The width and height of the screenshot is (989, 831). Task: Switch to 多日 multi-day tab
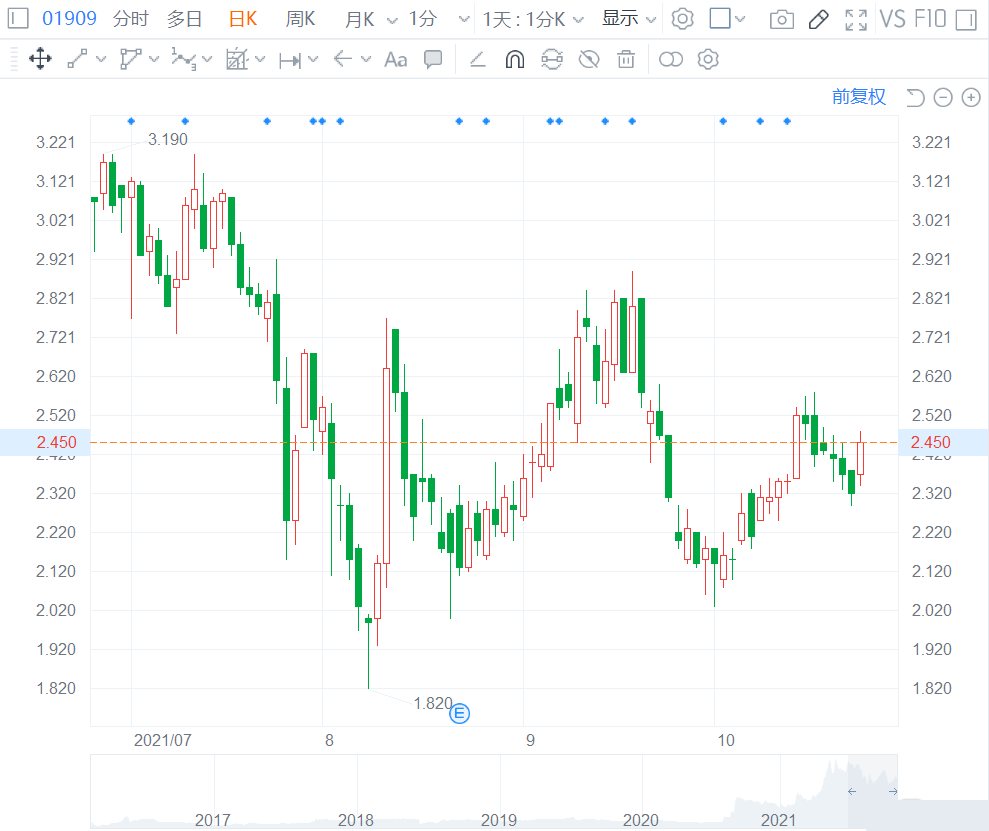click(184, 19)
